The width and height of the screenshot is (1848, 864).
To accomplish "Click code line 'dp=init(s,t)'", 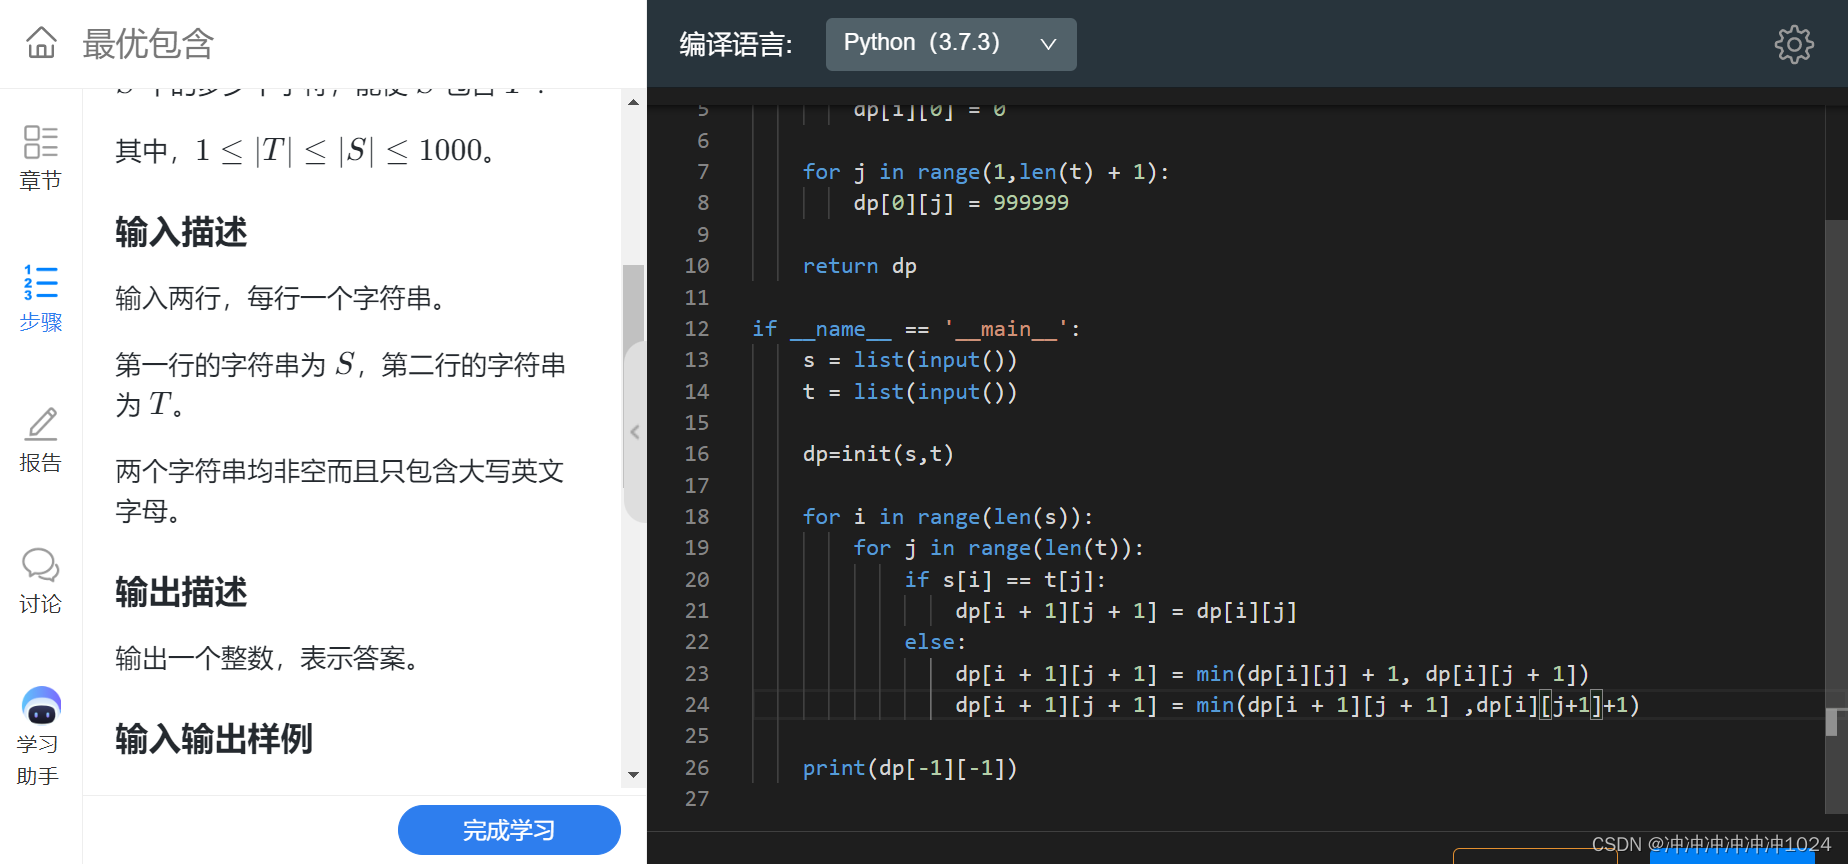I will (878, 454).
